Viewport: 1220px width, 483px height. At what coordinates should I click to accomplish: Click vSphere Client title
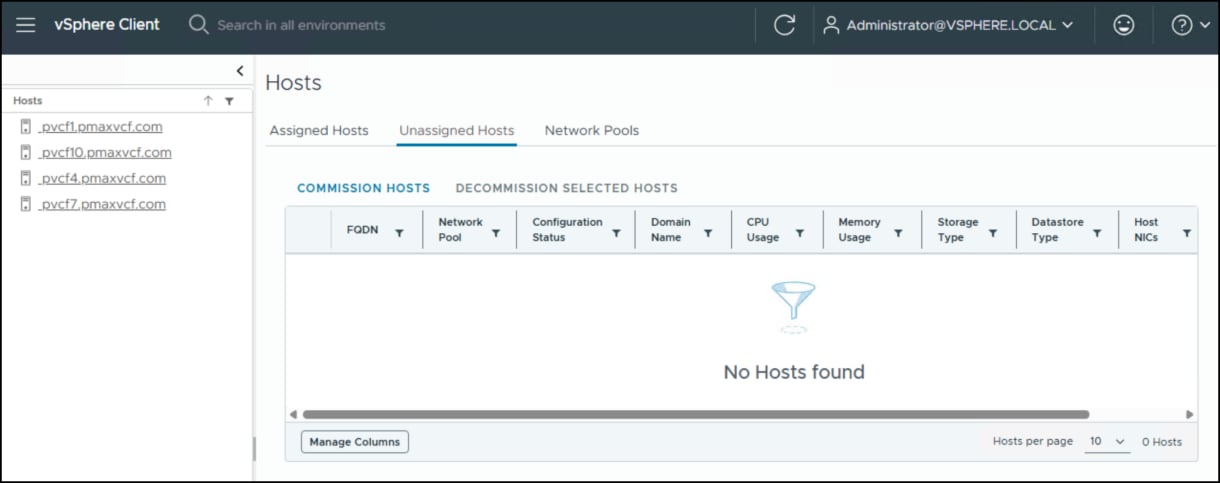click(x=107, y=25)
